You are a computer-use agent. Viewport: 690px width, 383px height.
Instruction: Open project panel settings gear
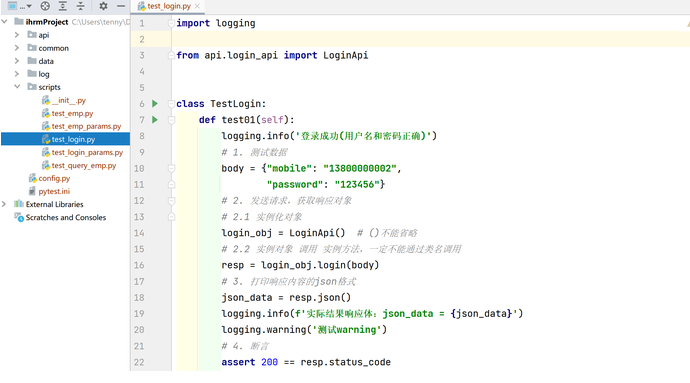click(x=103, y=6)
